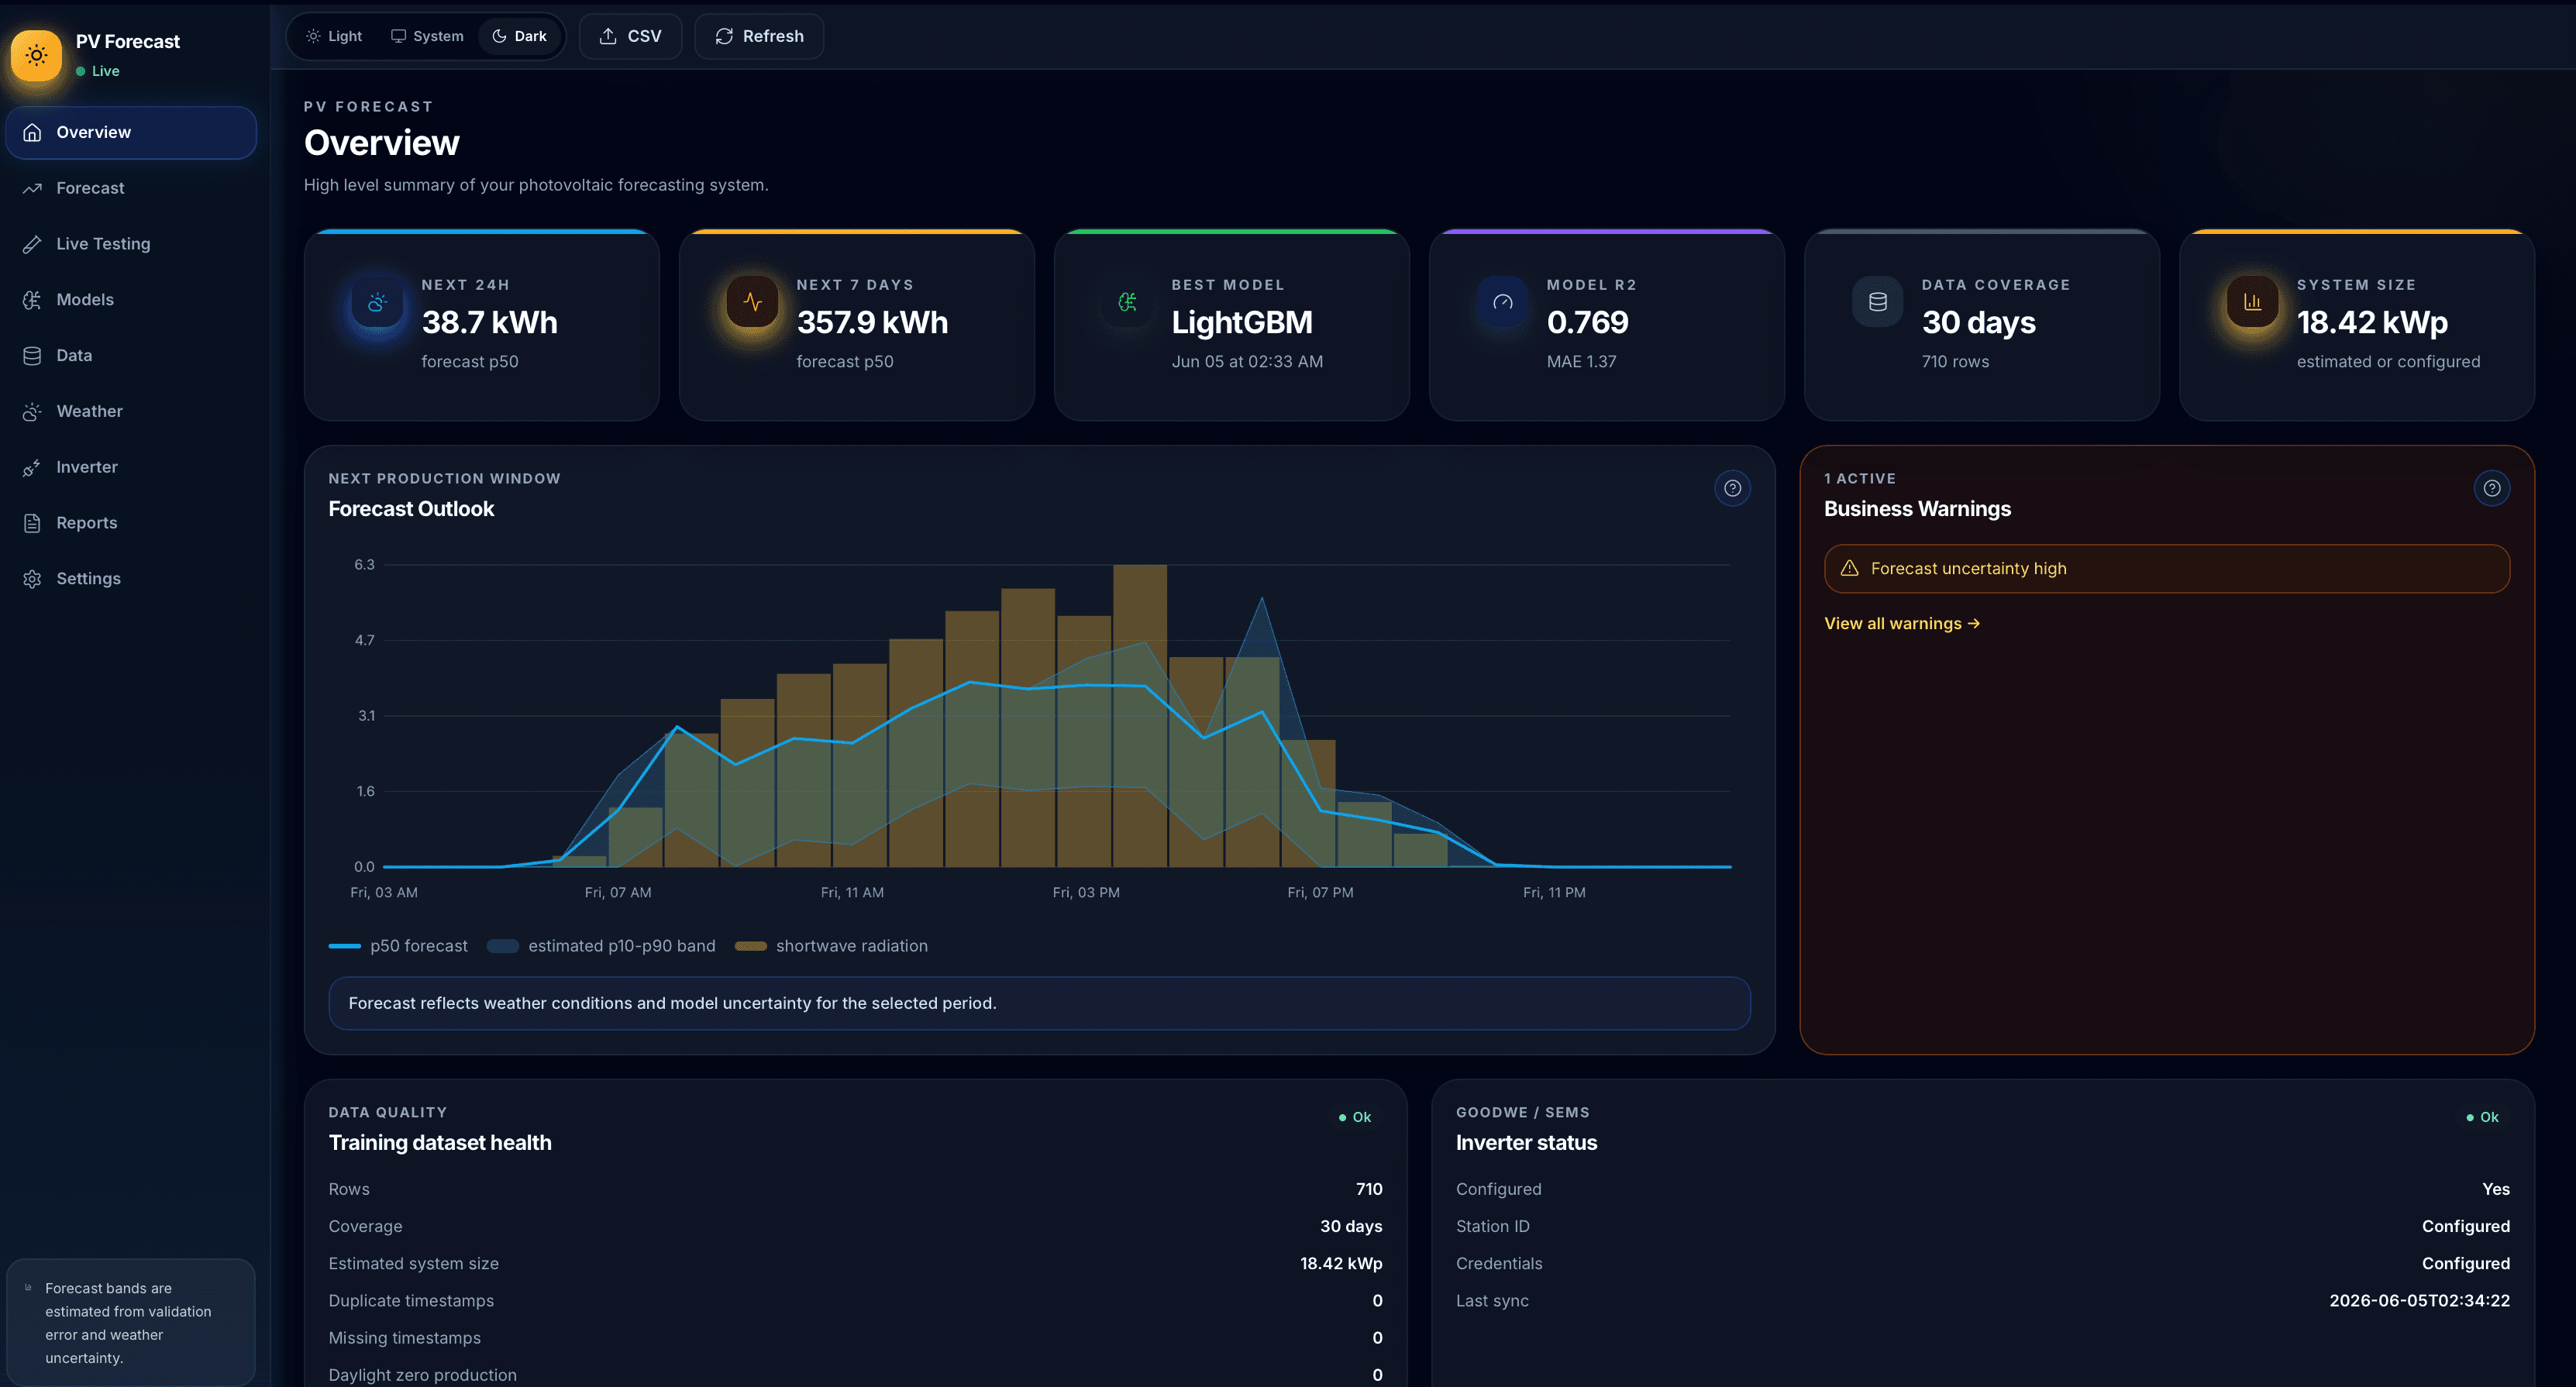The width and height of the screenshot is (2576, 1387).
Task: Switch theme to Light
Action: (x=334, y=36)
